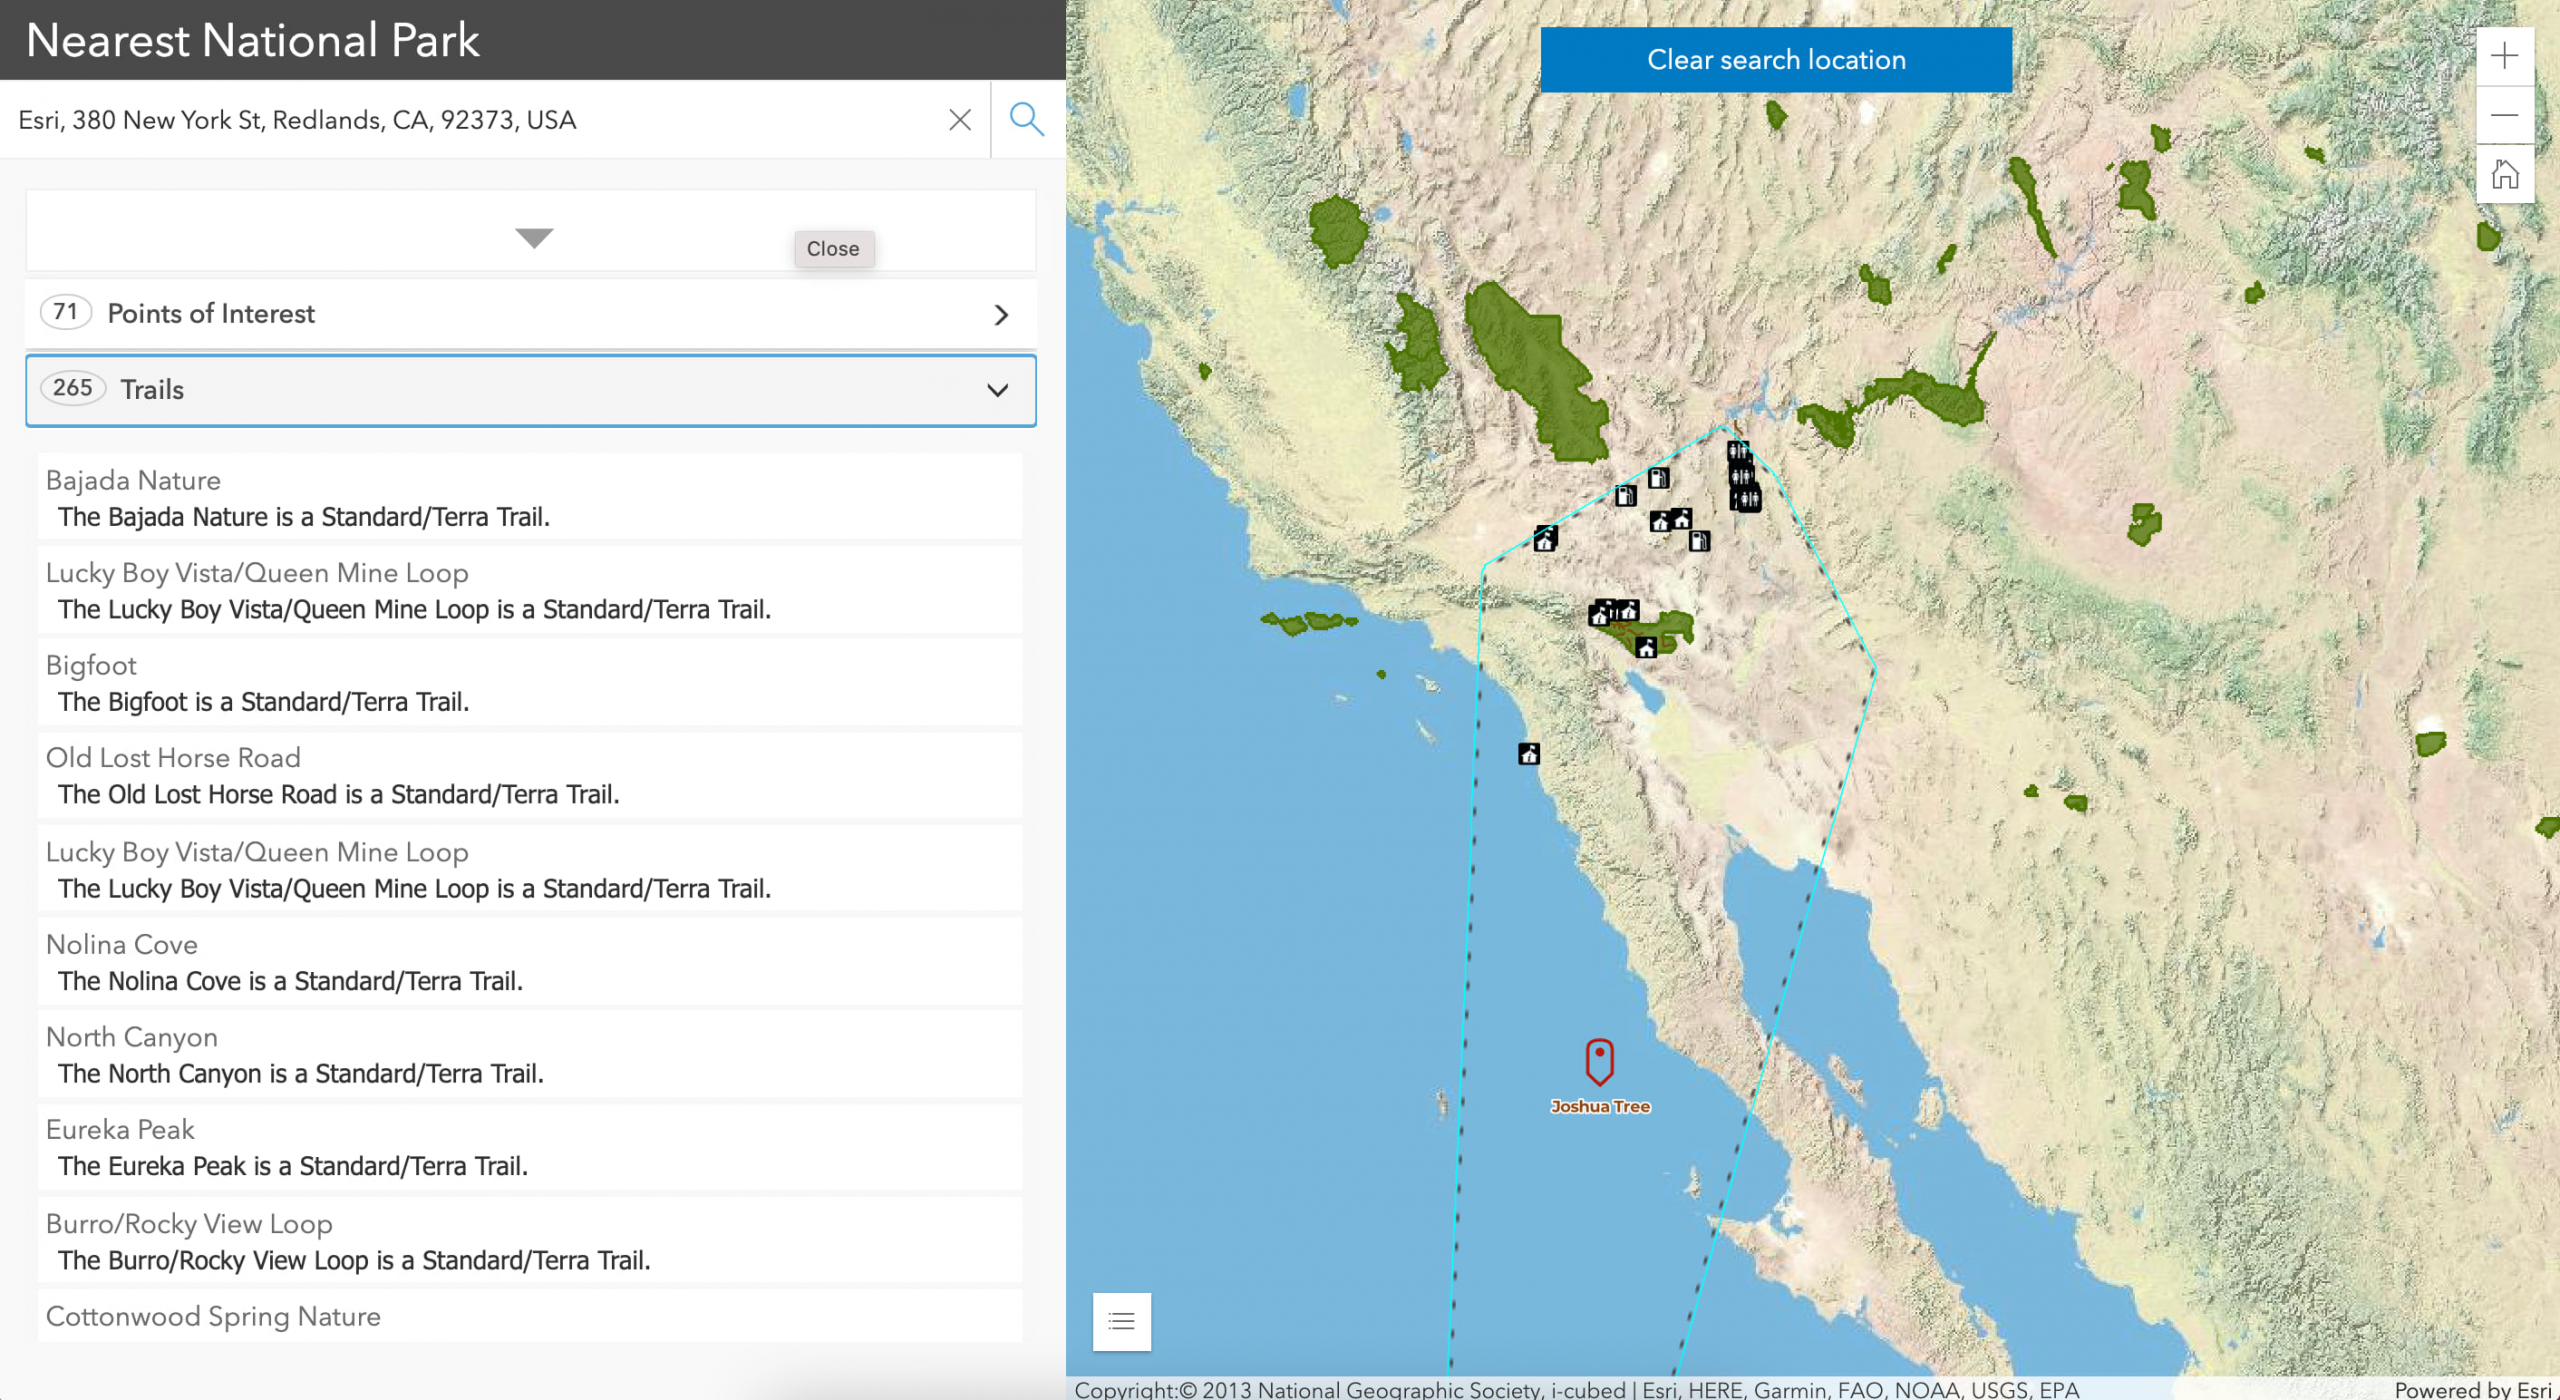
Task: Zoom out of the map
Action: [x=2504, y=116]
